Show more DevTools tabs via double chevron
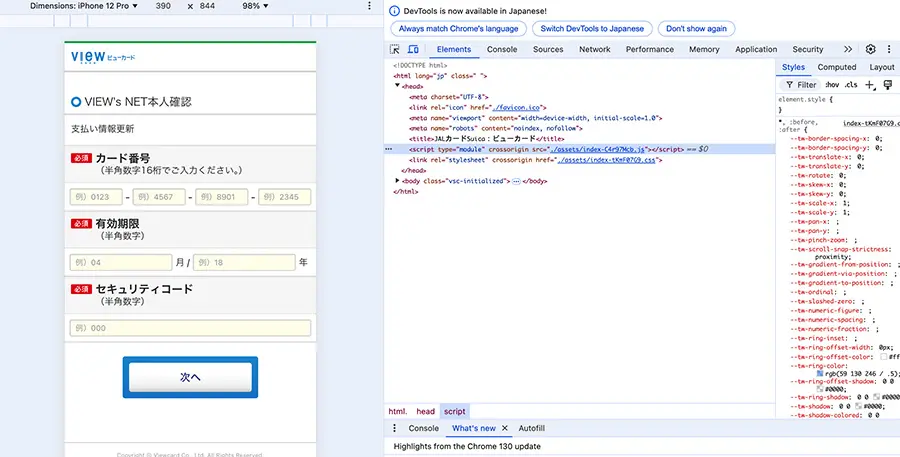The width and height of the screenshot is (900, 457). (848, 49)
